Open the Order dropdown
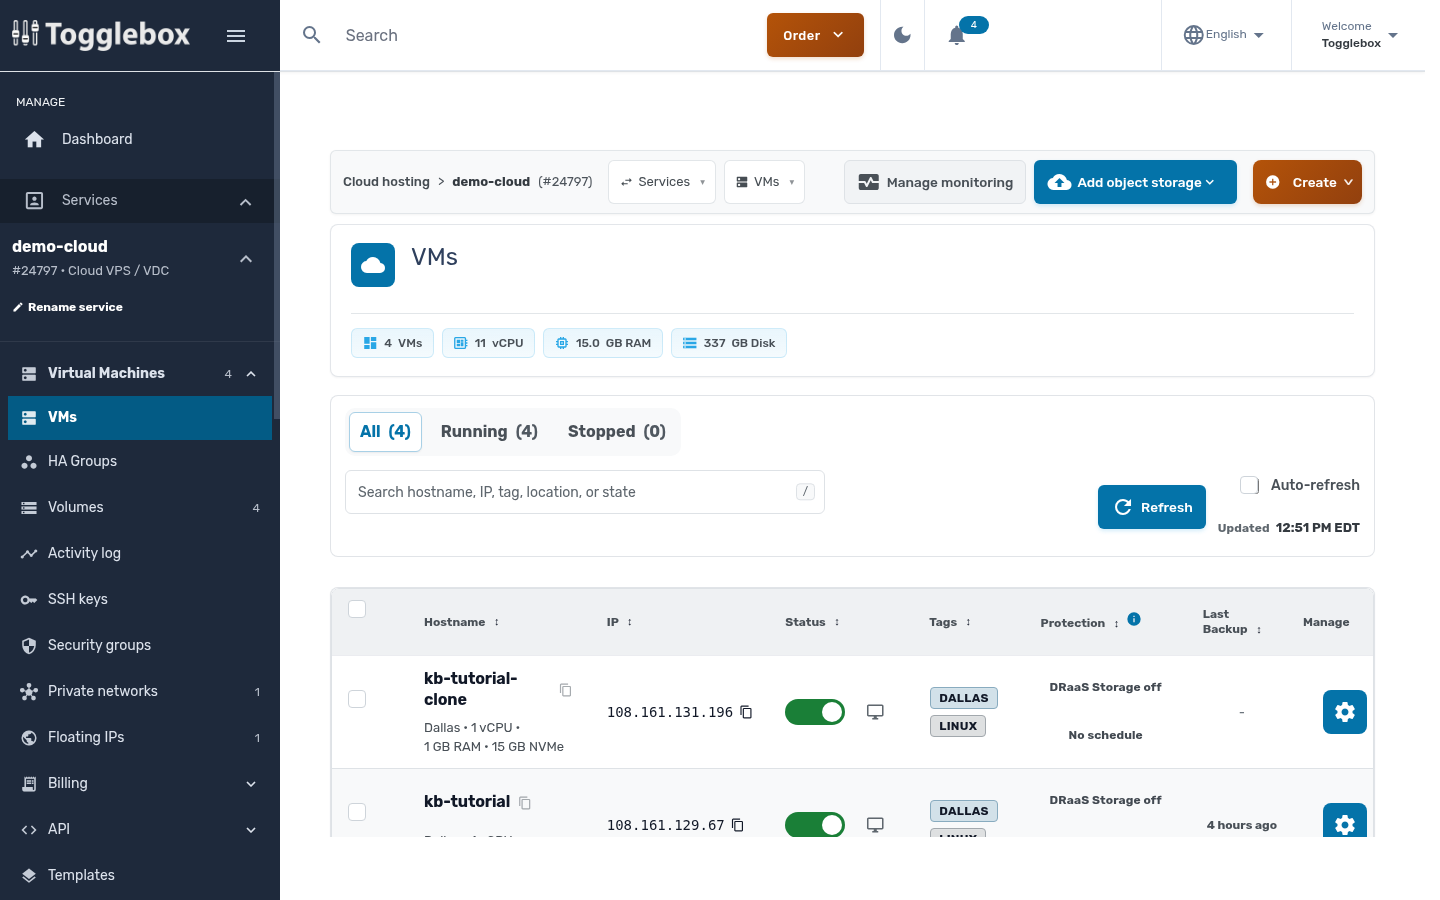The height and width of the screenshot is (900, 1440). [x=815, y=35]
